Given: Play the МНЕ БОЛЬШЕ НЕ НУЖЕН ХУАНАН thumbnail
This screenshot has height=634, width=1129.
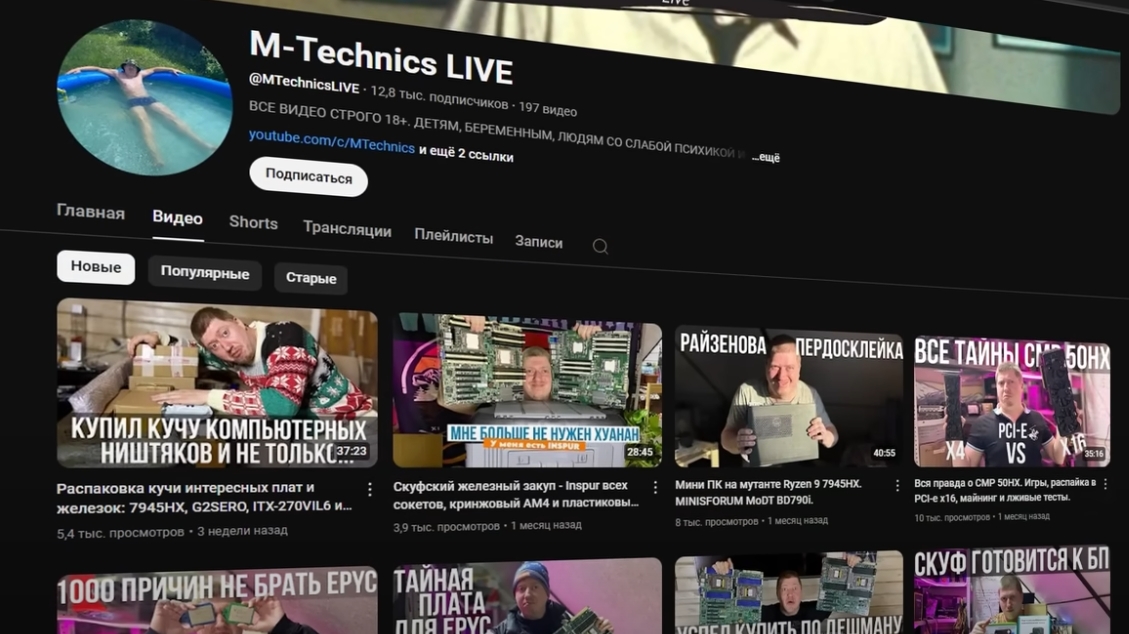Looking at the screenshot, I should tap(527, 391).
